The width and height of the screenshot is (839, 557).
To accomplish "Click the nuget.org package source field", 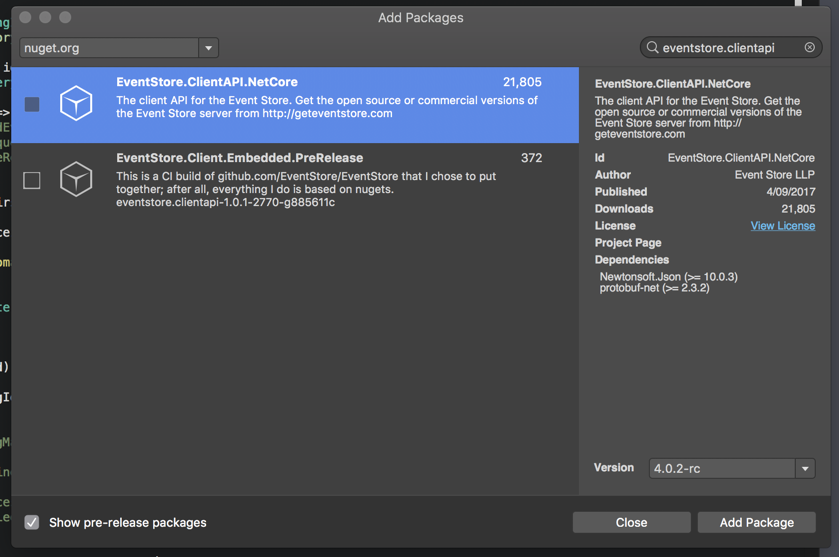I will tap(119, 48).
